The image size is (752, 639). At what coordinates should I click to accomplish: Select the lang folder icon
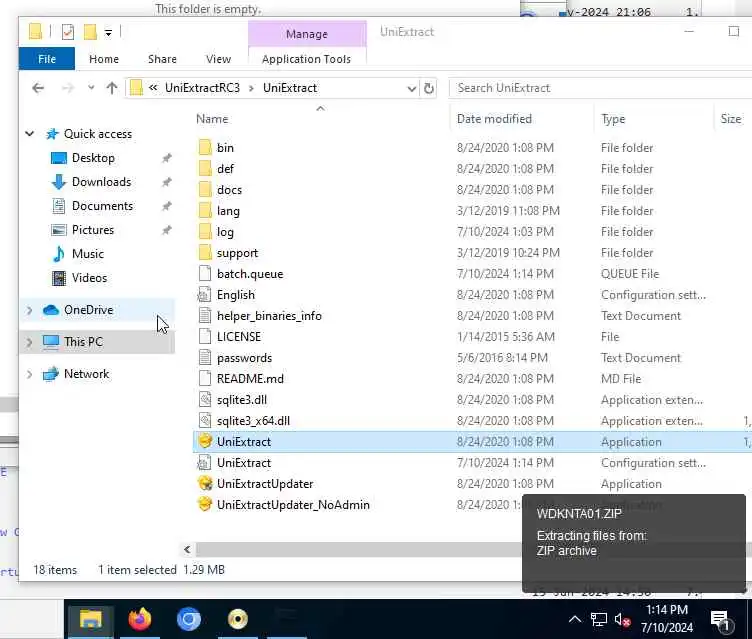pos(205,211)
